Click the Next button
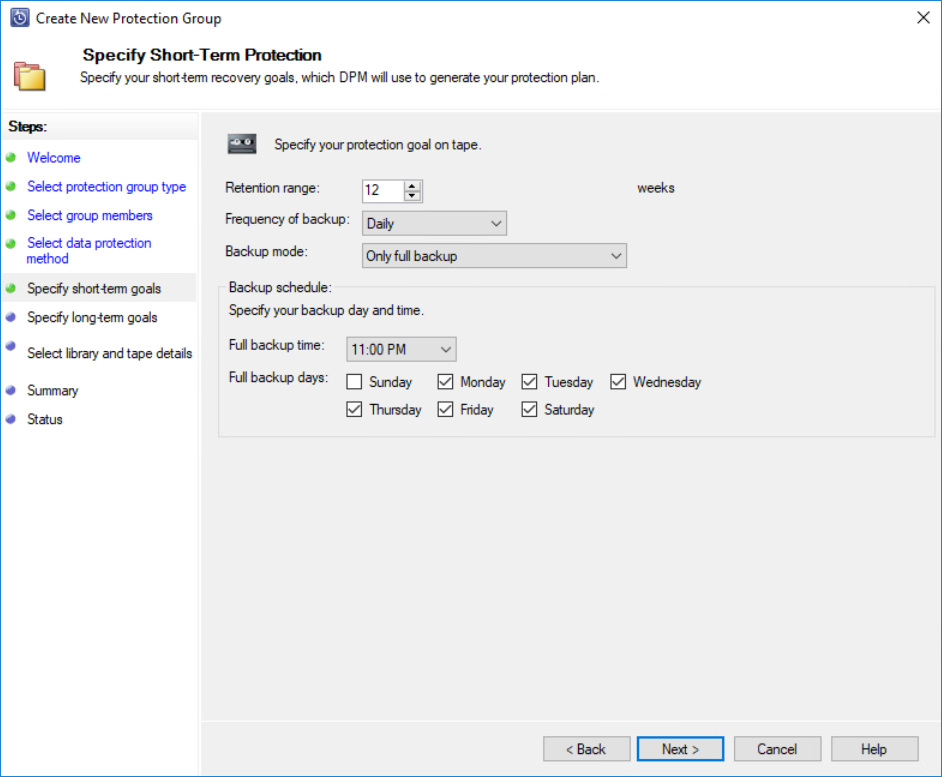 point(680,749)
